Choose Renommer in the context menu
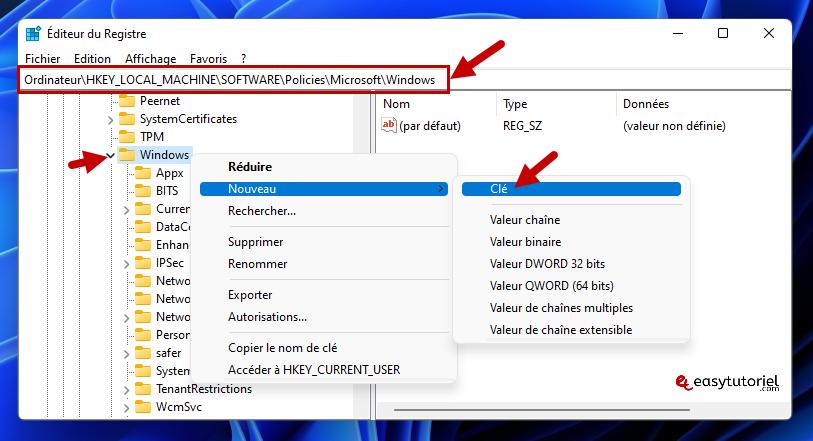 pos(324,264)
